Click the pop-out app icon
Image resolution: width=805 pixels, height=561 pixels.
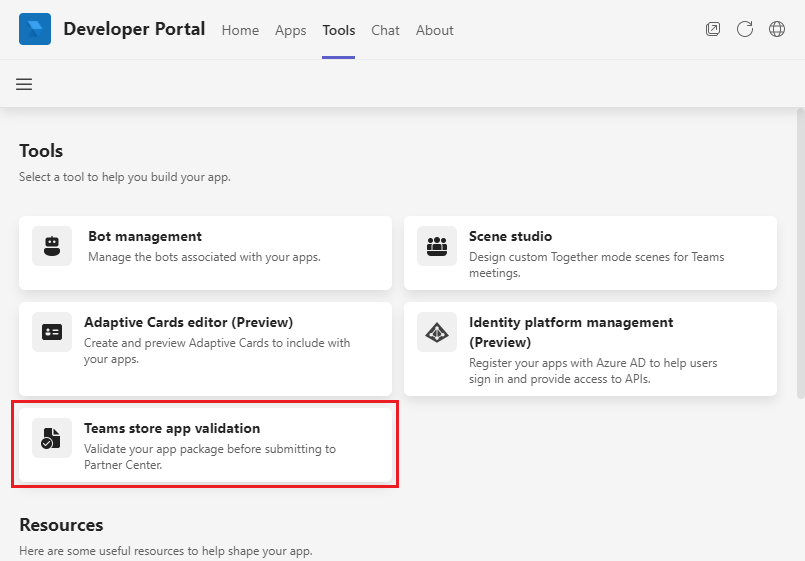point(713,29)
